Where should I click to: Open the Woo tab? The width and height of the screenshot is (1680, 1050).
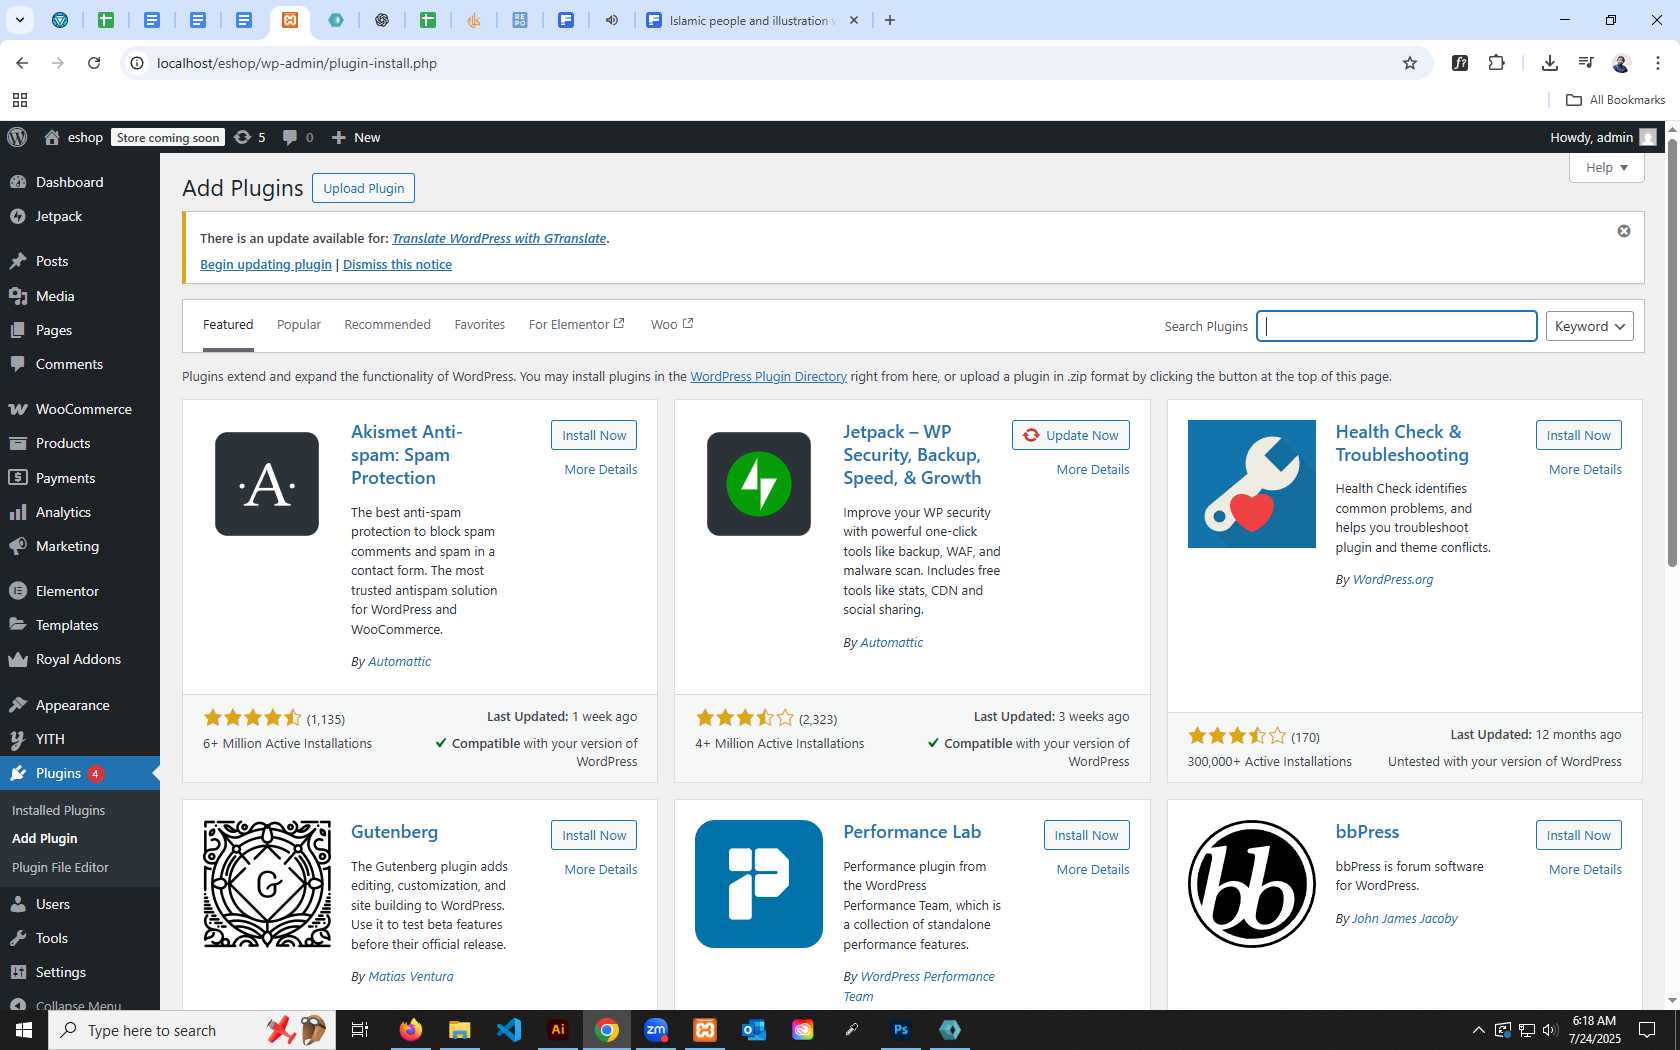tap(672, 324)
